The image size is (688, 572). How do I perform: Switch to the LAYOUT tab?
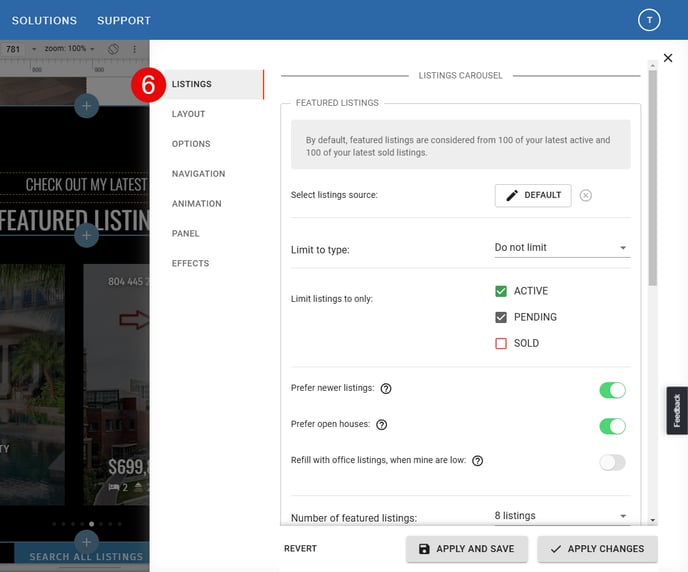pyautogui.click(x=188, y=114)
